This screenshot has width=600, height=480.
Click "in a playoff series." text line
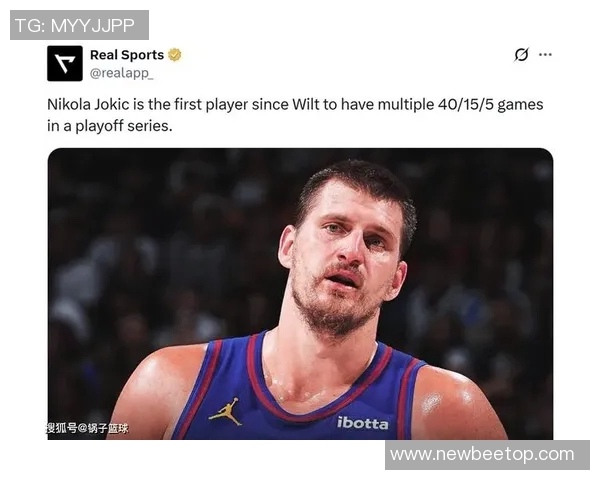point(110,126)
